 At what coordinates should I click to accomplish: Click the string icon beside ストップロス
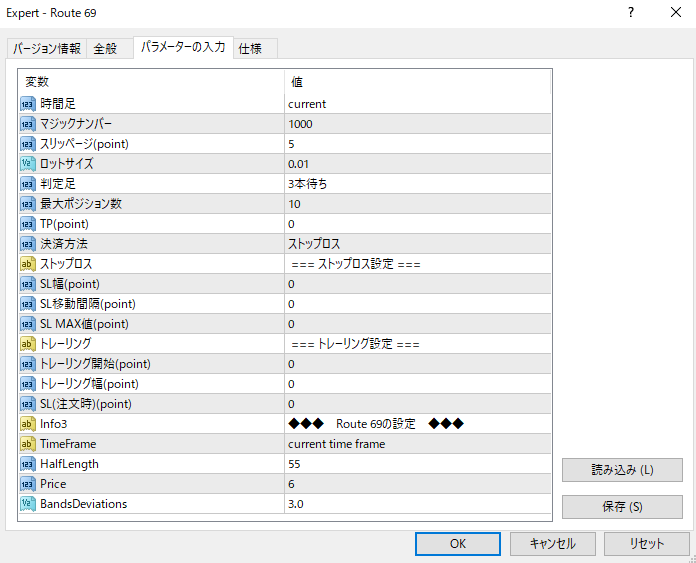point(28,264)
